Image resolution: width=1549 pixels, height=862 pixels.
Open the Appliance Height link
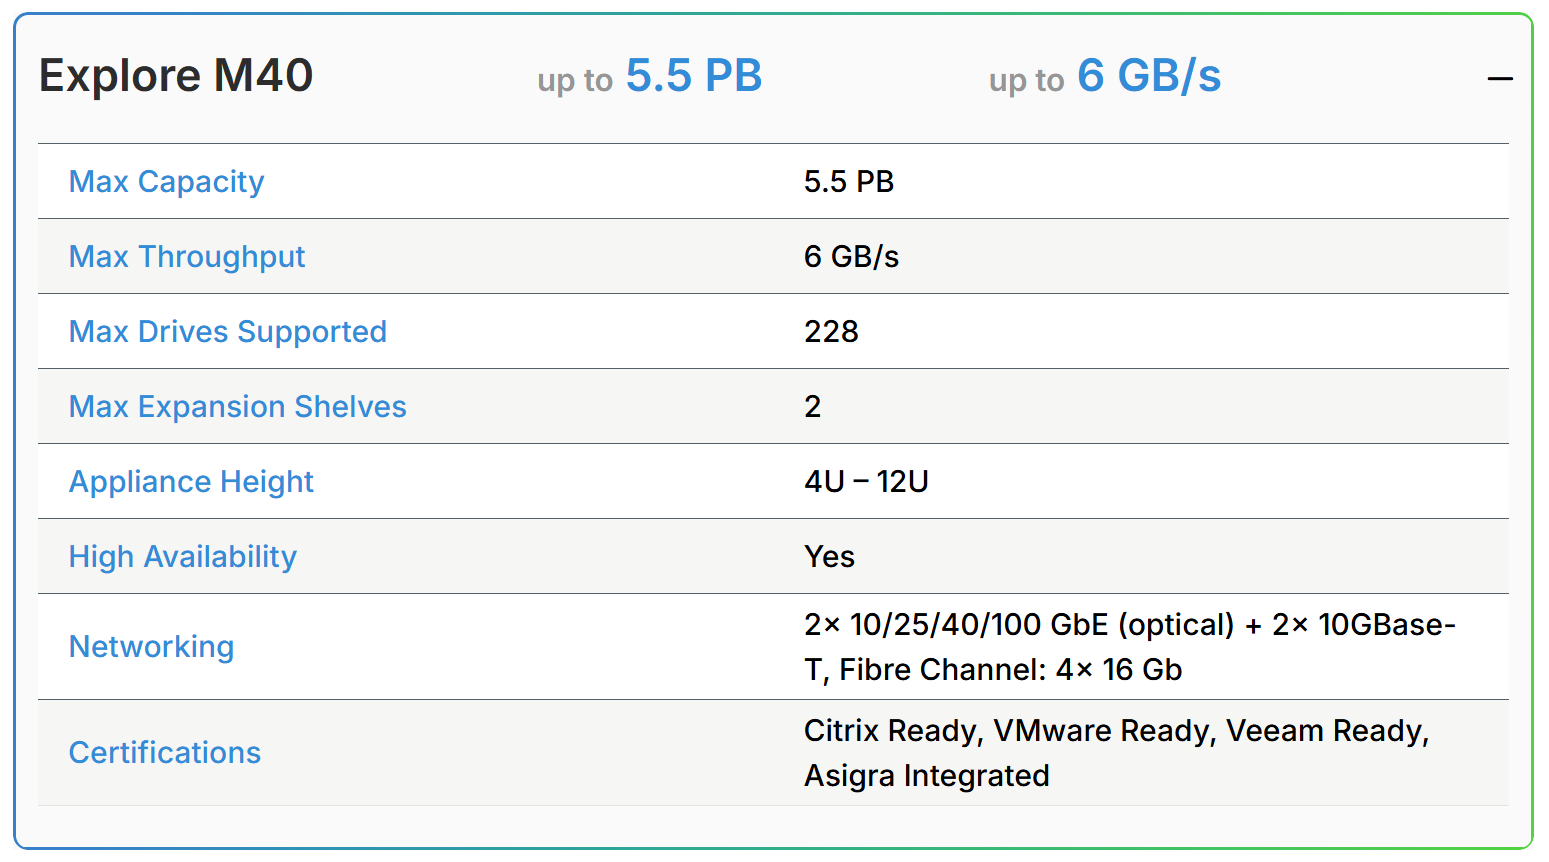(x=191, y=482)
